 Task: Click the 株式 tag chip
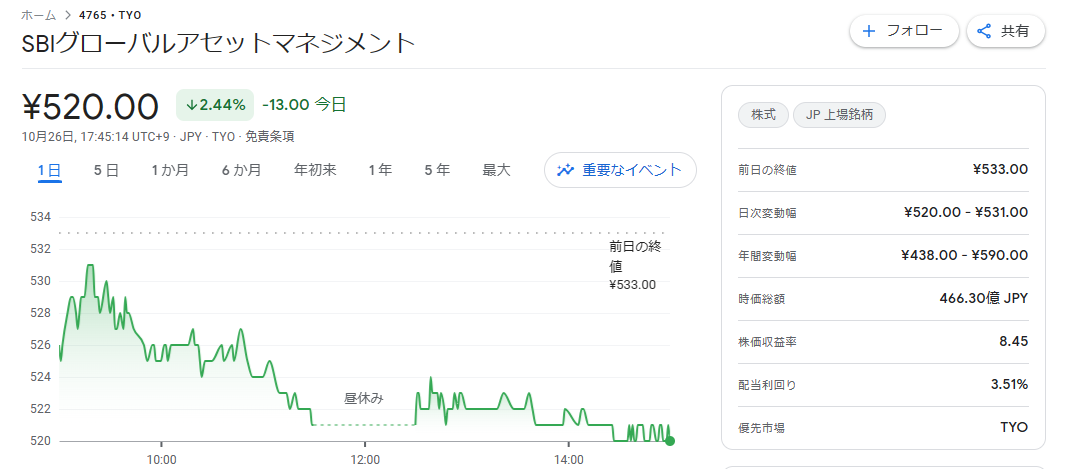click(x=763, y=115)
